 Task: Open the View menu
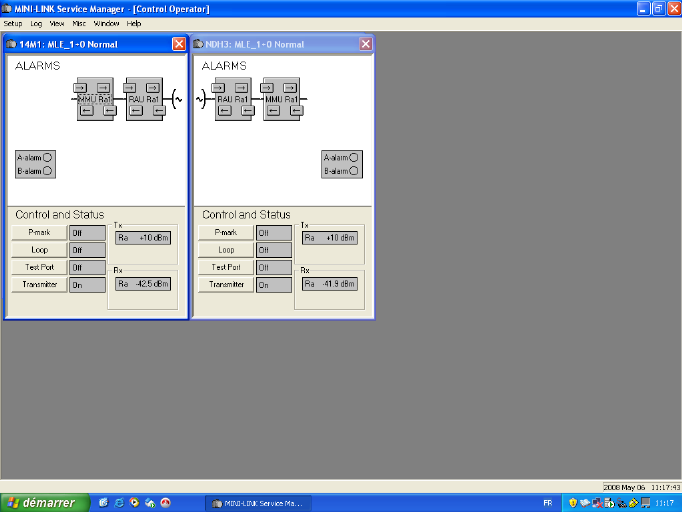pyautogui.click(x=57, y=23)
